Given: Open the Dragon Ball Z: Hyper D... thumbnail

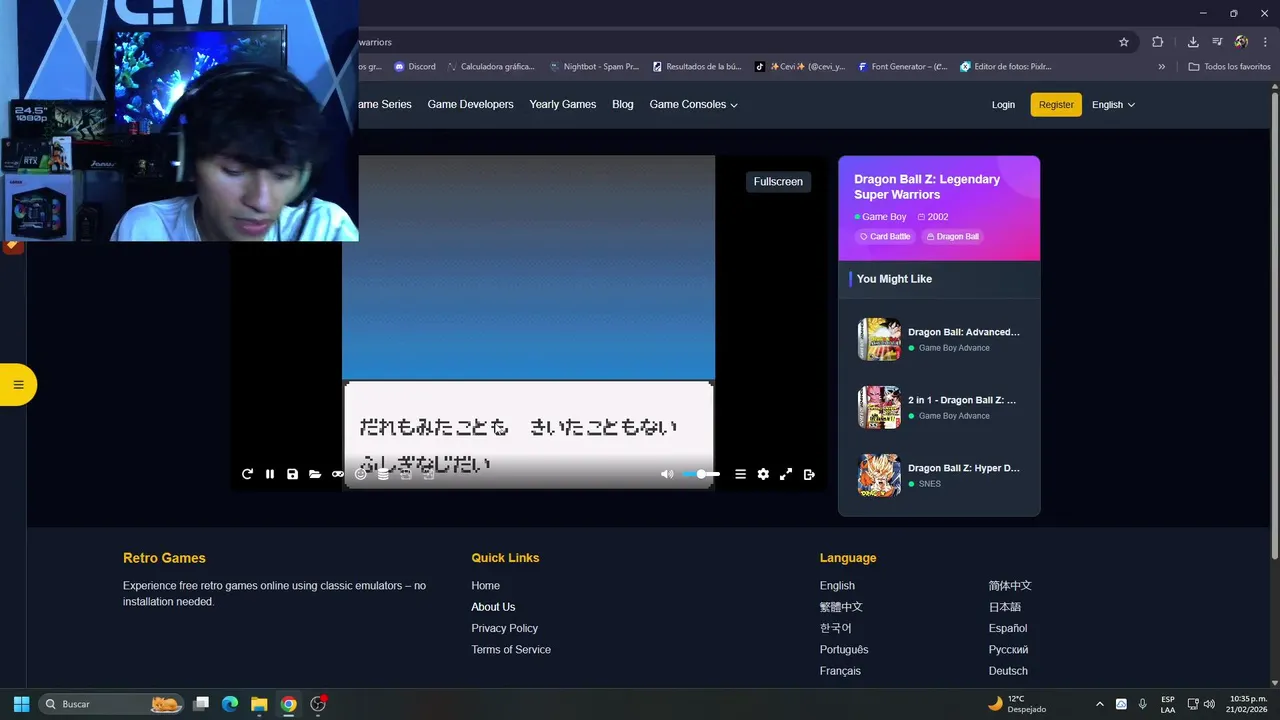Looking at the screenshot, I should tap(879, 475).
